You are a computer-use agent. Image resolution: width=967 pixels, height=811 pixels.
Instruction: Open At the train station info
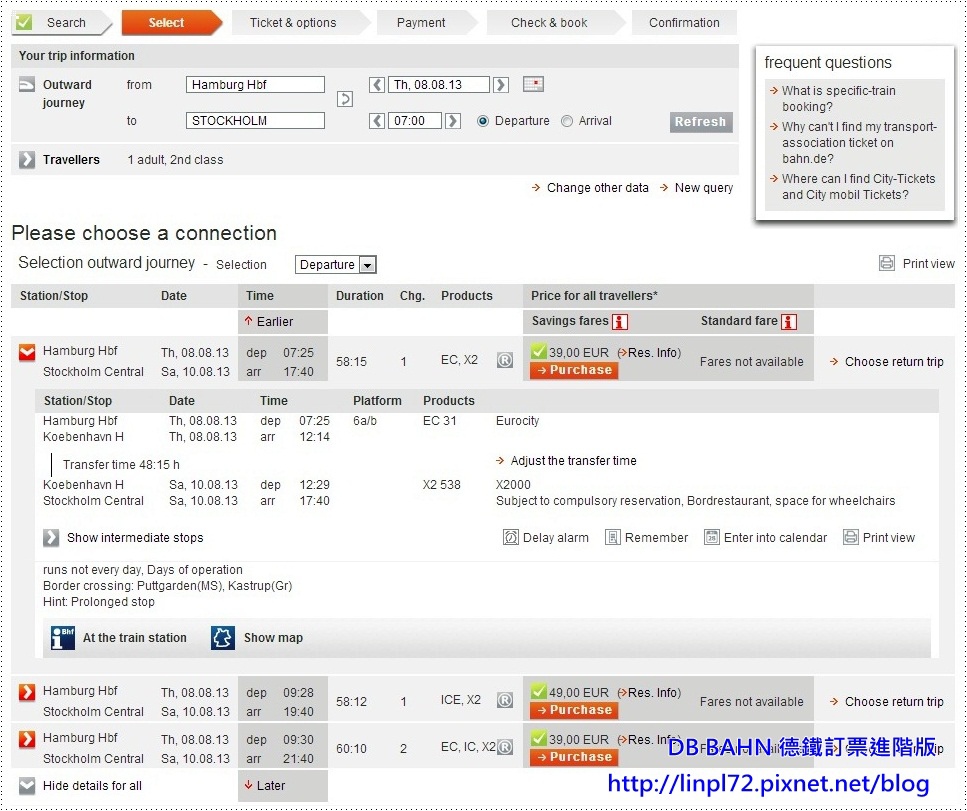point(119,638)
